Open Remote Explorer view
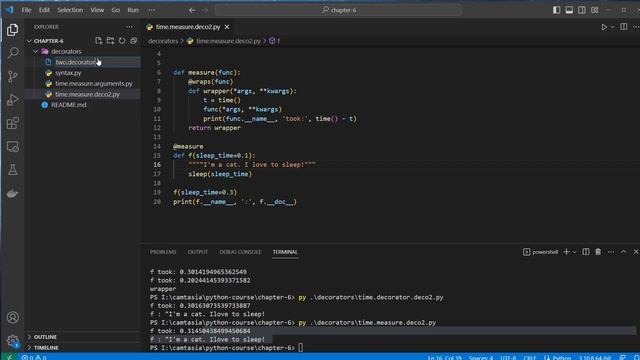This screenshot has width=640, height=360. tap(13, 147)
